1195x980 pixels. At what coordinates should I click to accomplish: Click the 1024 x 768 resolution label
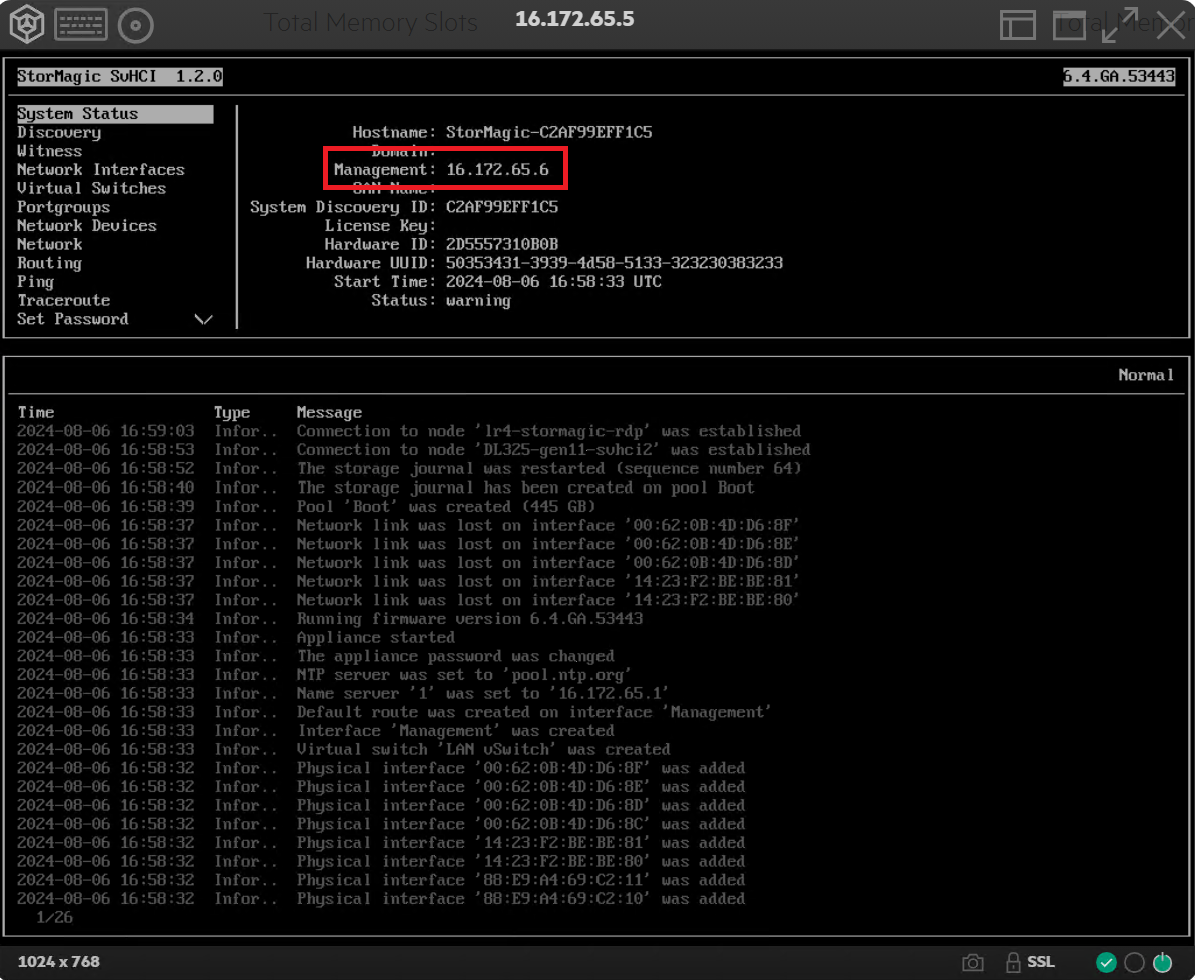(x=59, y=962)
